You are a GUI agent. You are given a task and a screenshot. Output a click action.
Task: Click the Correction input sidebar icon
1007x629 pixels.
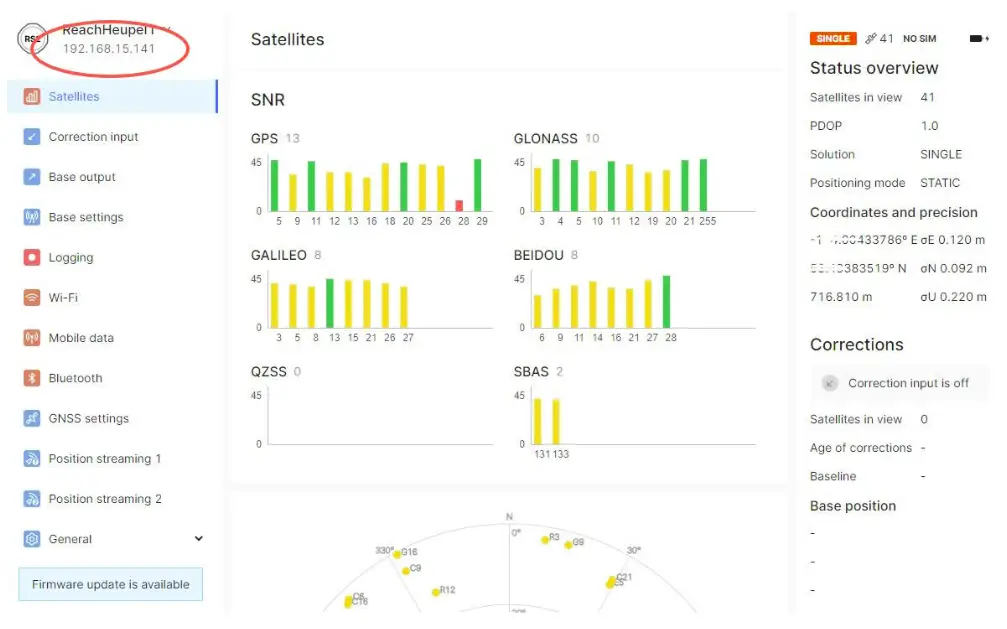[x=31, y=137]
